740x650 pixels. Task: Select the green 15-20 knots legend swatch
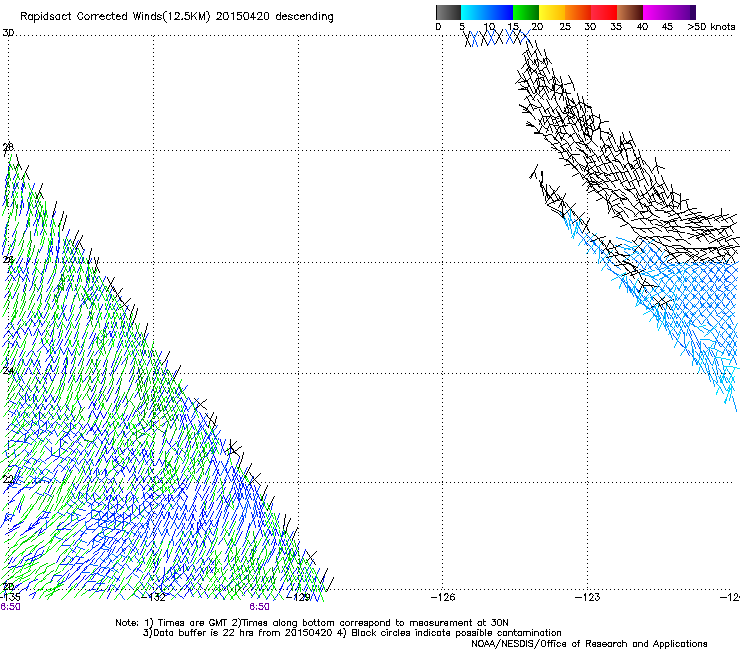[x=526, y=12]
